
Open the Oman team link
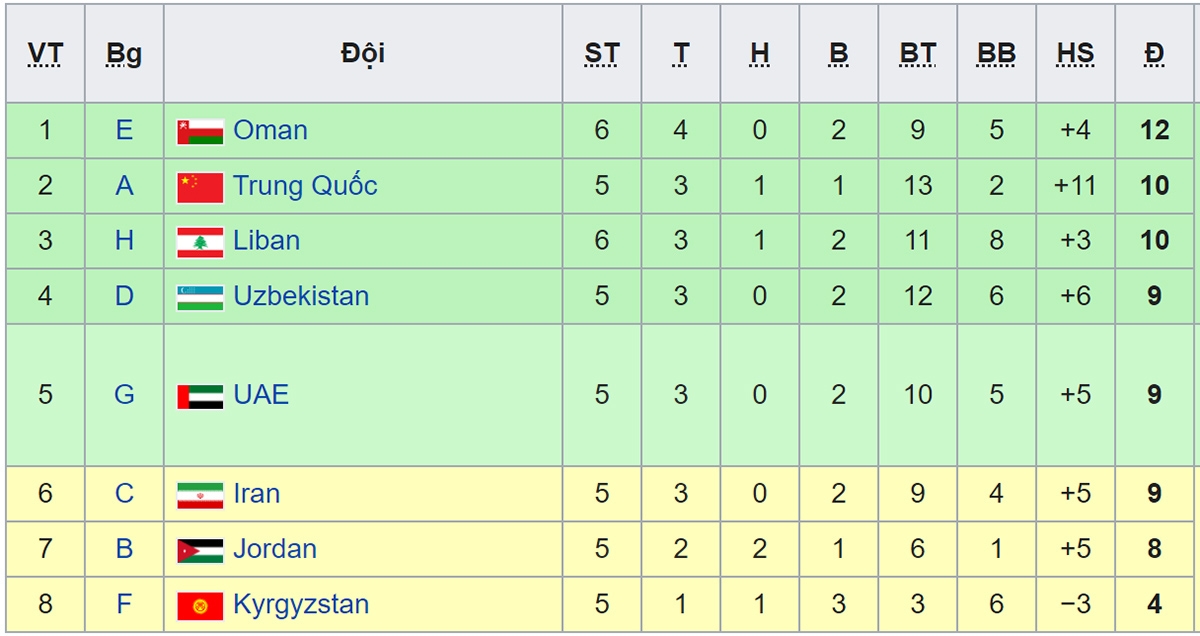[270, 130]
